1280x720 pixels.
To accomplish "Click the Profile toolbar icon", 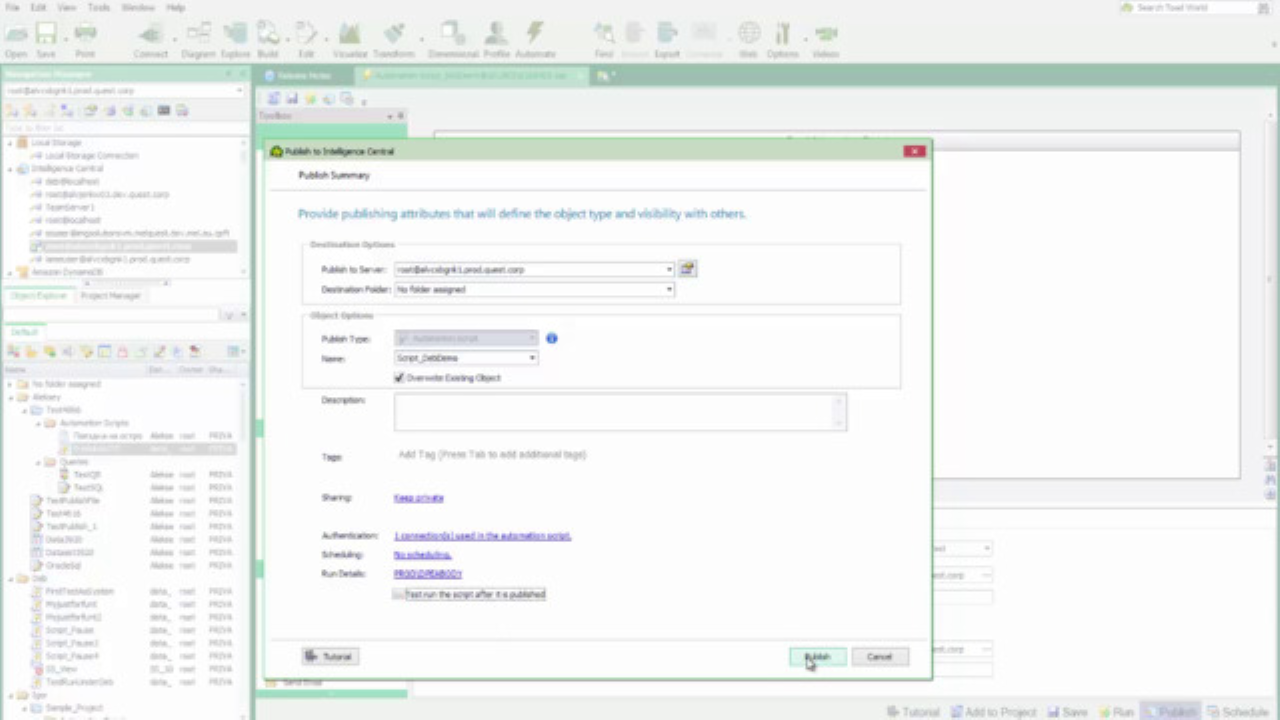I will (496, 35).
